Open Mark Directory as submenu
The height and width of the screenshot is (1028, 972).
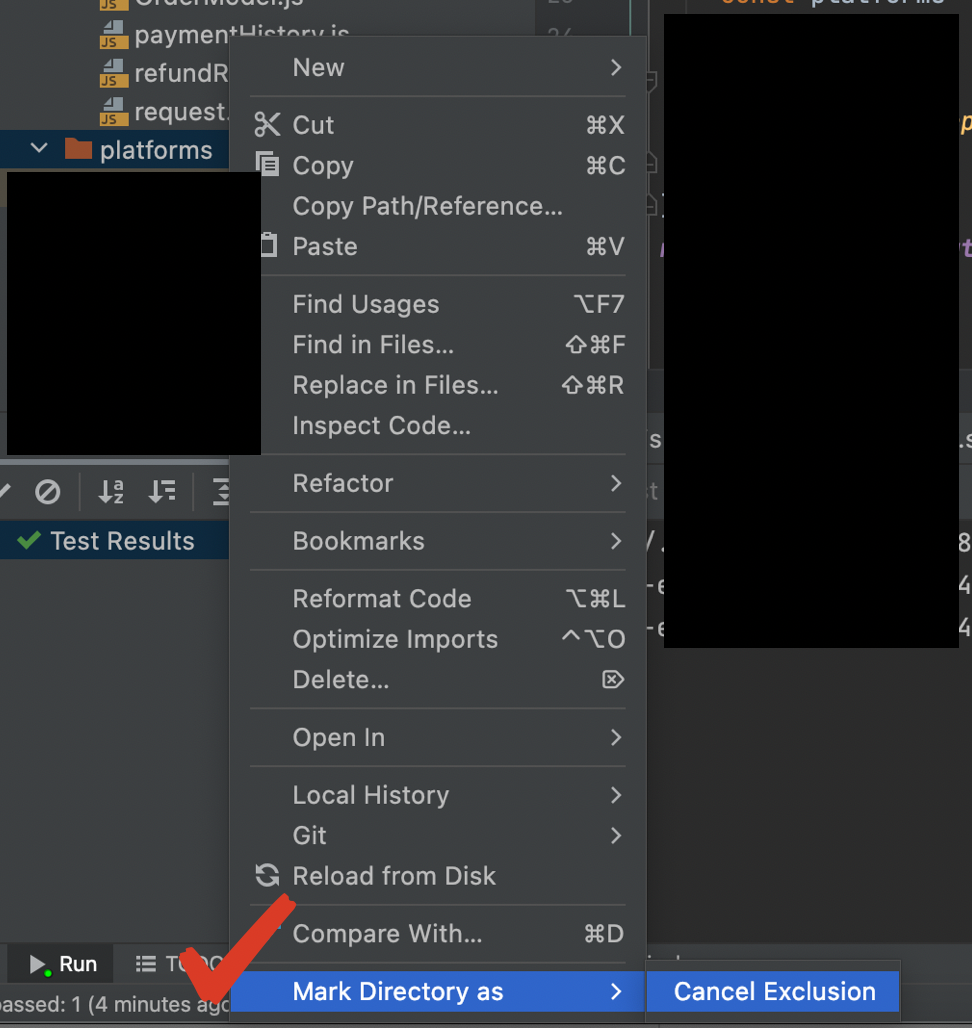[438, 992]
